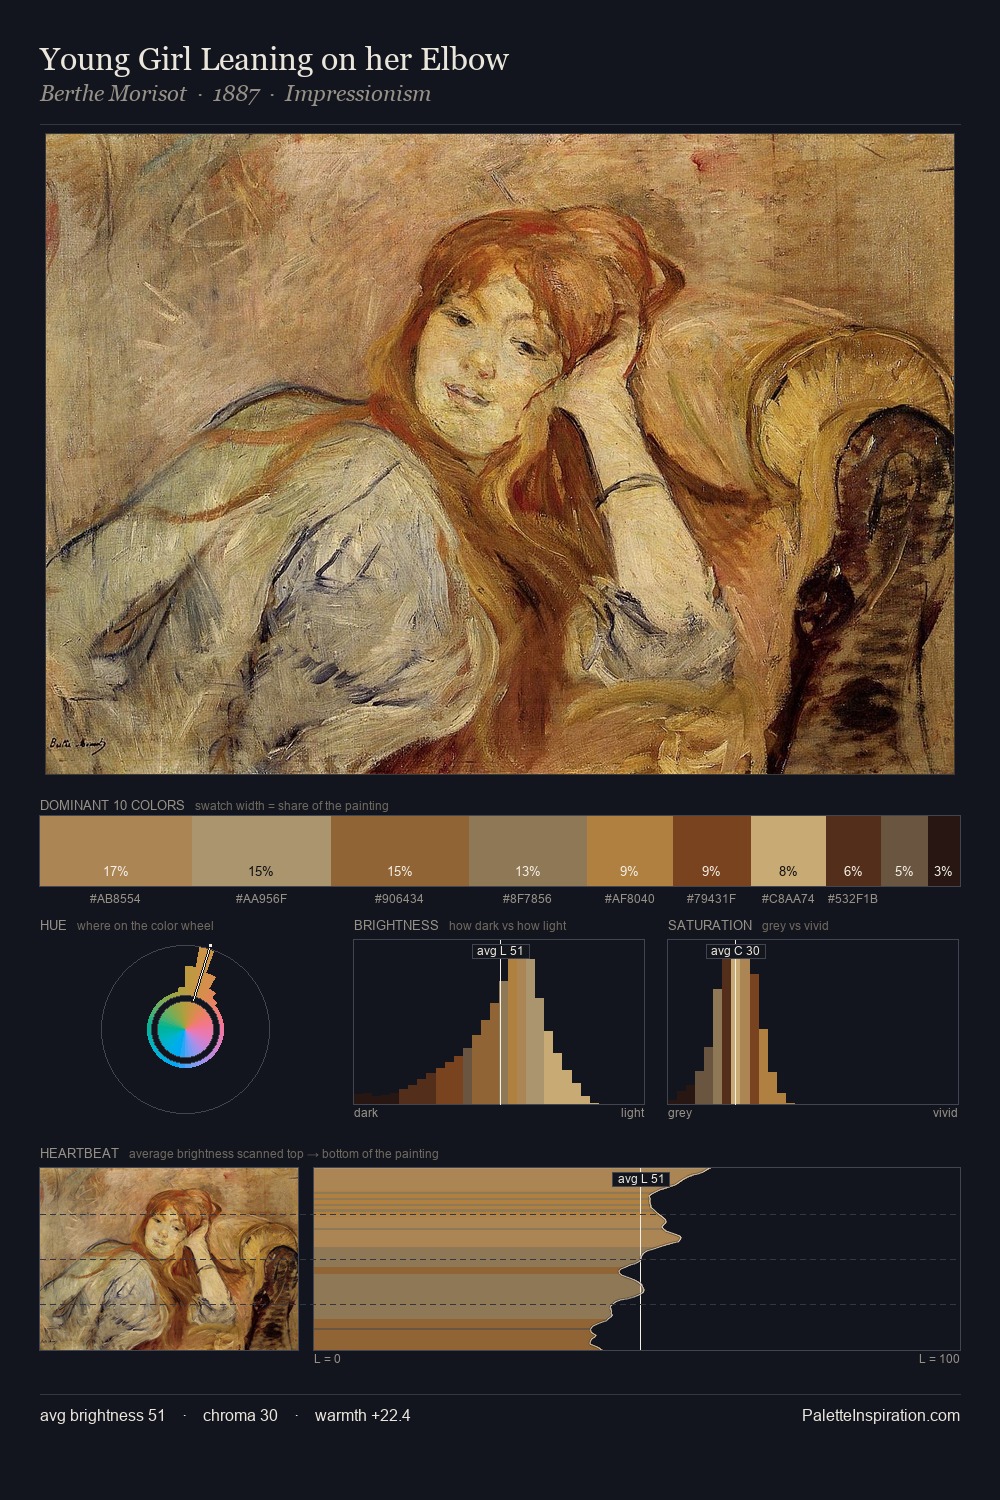1000x1500 pixels.
Task: Click the year 1887
Action: [x=236, y=94]
